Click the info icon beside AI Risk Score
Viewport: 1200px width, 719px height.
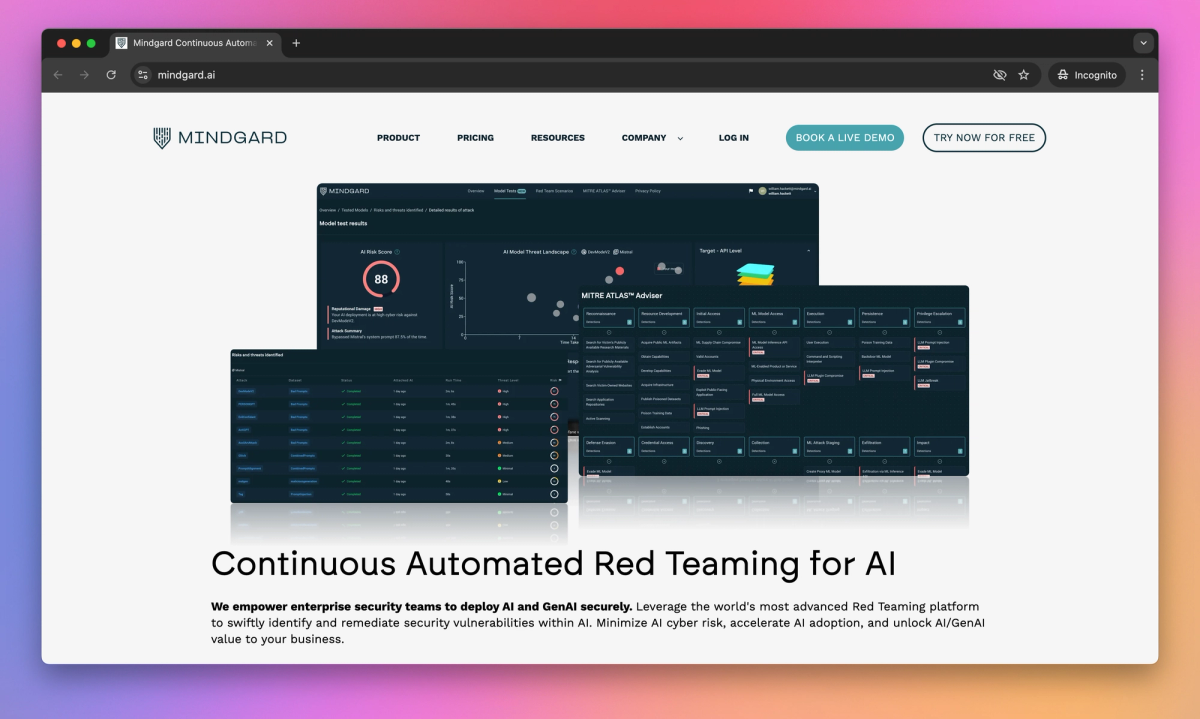[397, 252]
